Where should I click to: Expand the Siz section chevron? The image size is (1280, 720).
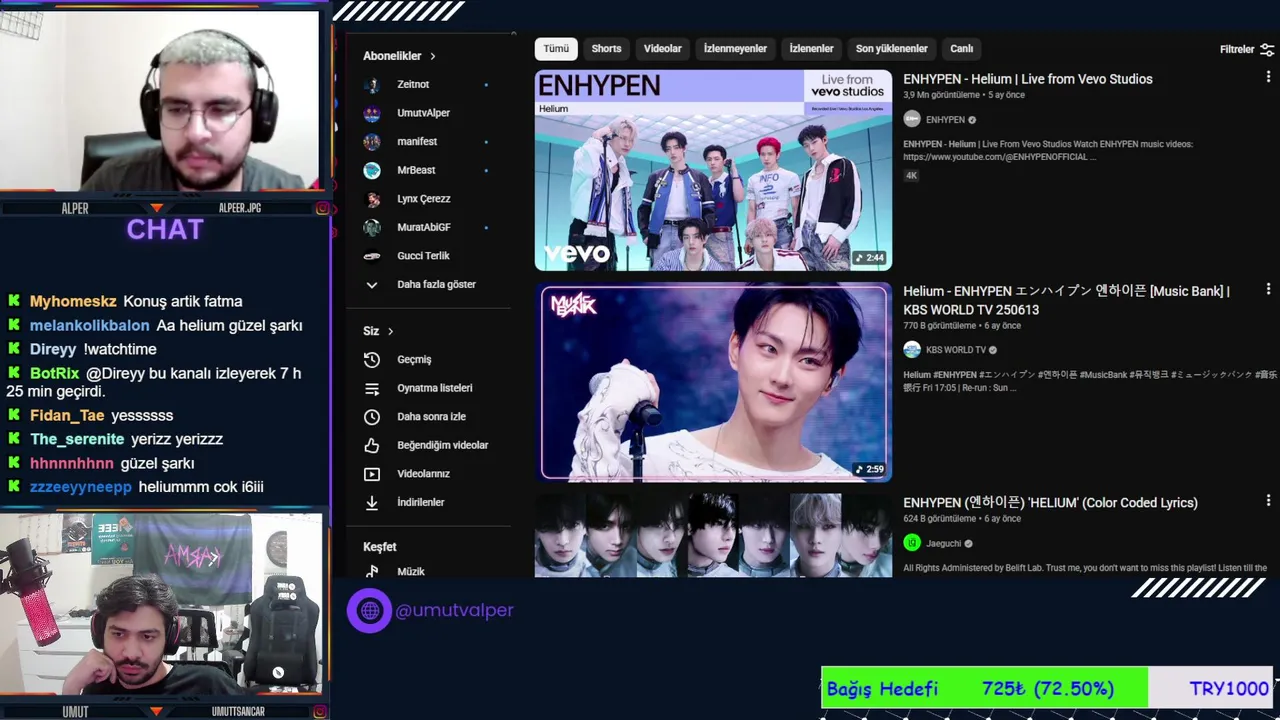(x=390, y=331)
